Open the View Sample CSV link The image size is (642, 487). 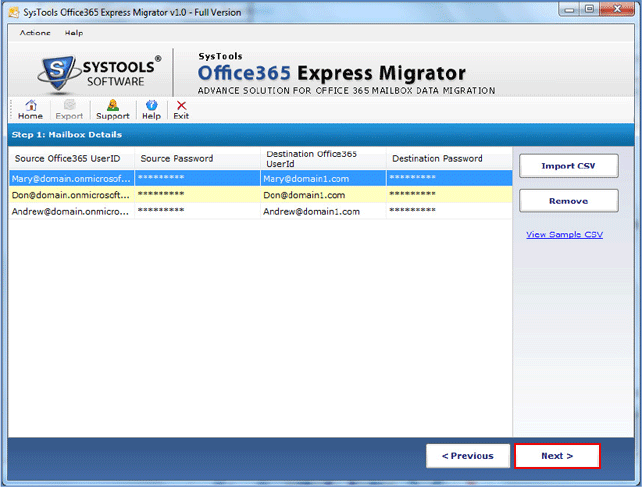tap(564, 234)
